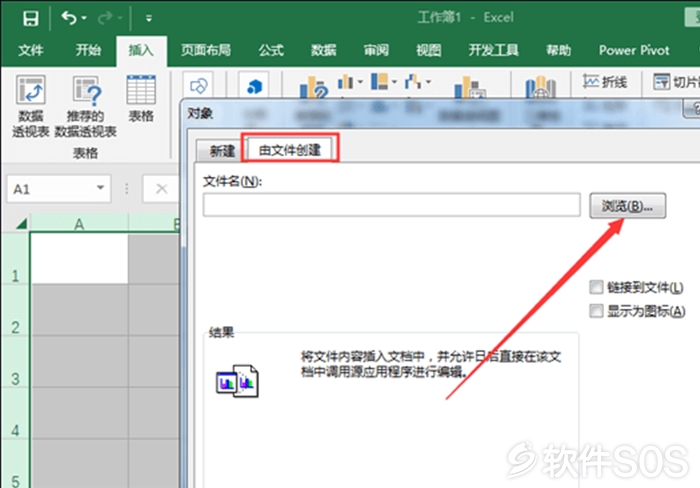Click the blue add-ins icon
700x488 pixels.
(x=254, y=85)
